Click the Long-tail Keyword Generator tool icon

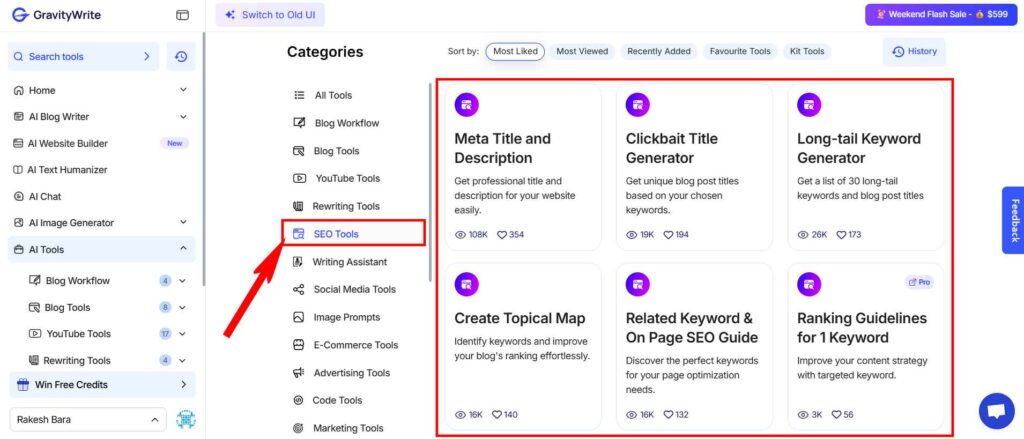(x=809, y=105)
